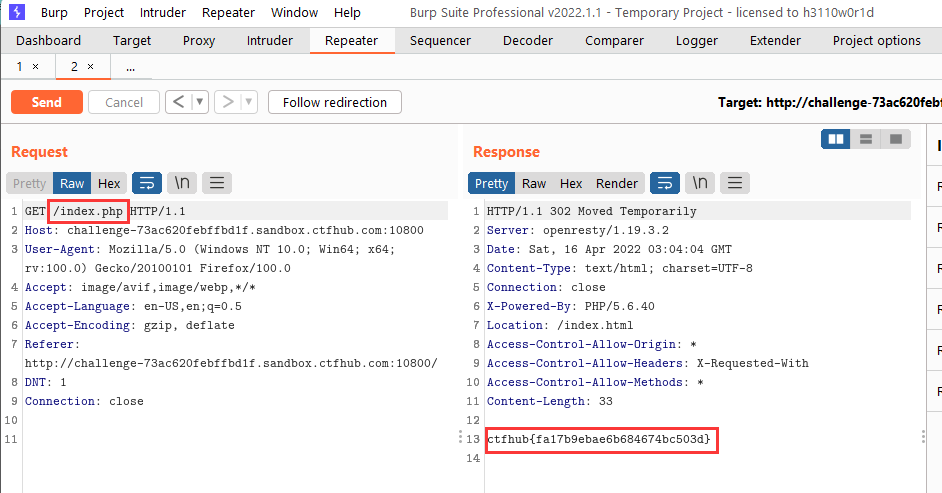Select Repeater request tab 2
Screen dimensions: 942x493
74,67
